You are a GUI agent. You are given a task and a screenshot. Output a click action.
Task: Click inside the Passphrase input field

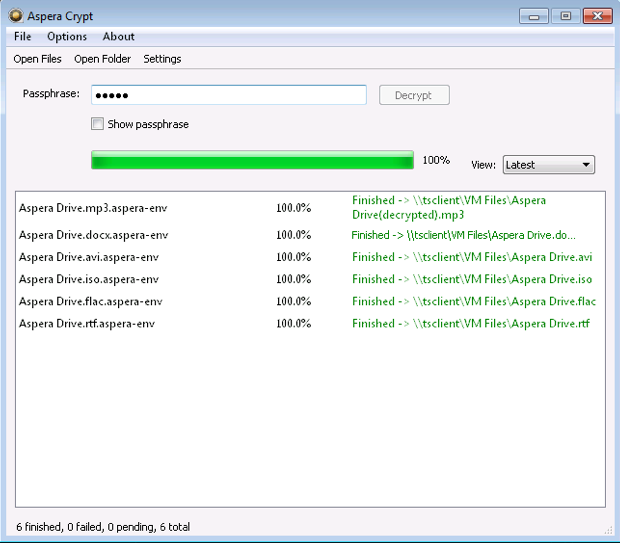pyautogui.click(x=228, y=95)
